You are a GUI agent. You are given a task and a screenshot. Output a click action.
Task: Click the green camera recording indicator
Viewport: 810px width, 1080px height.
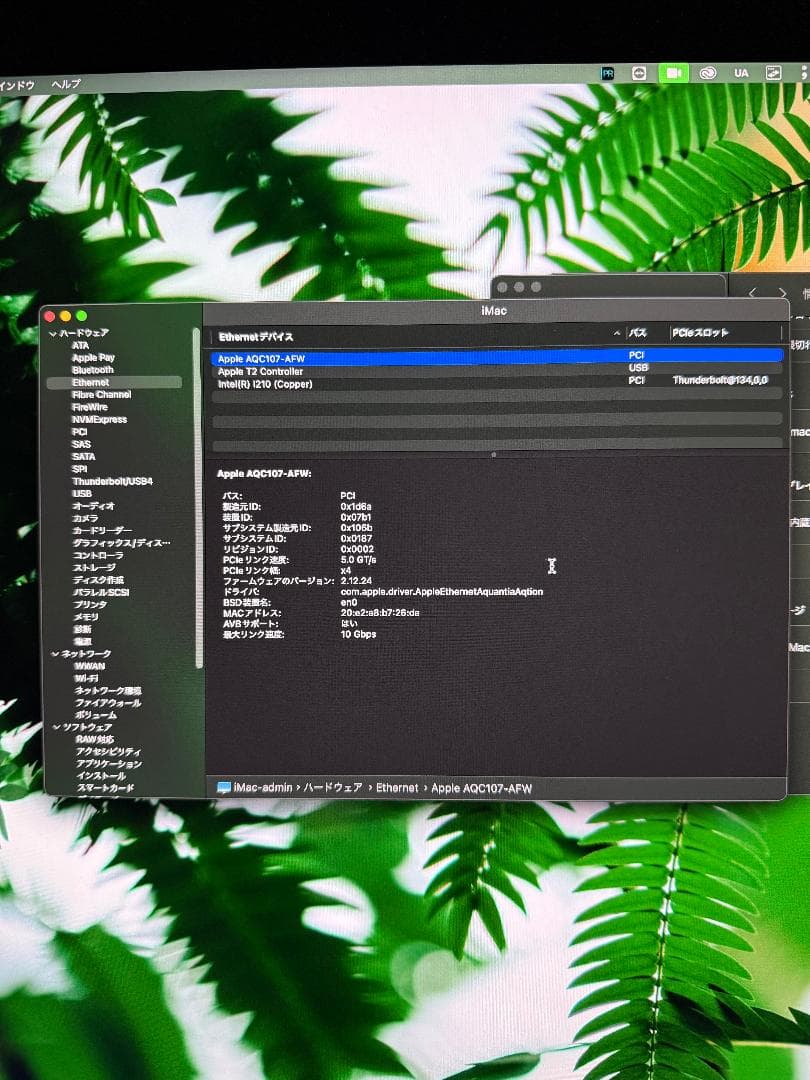click(673, 73)
